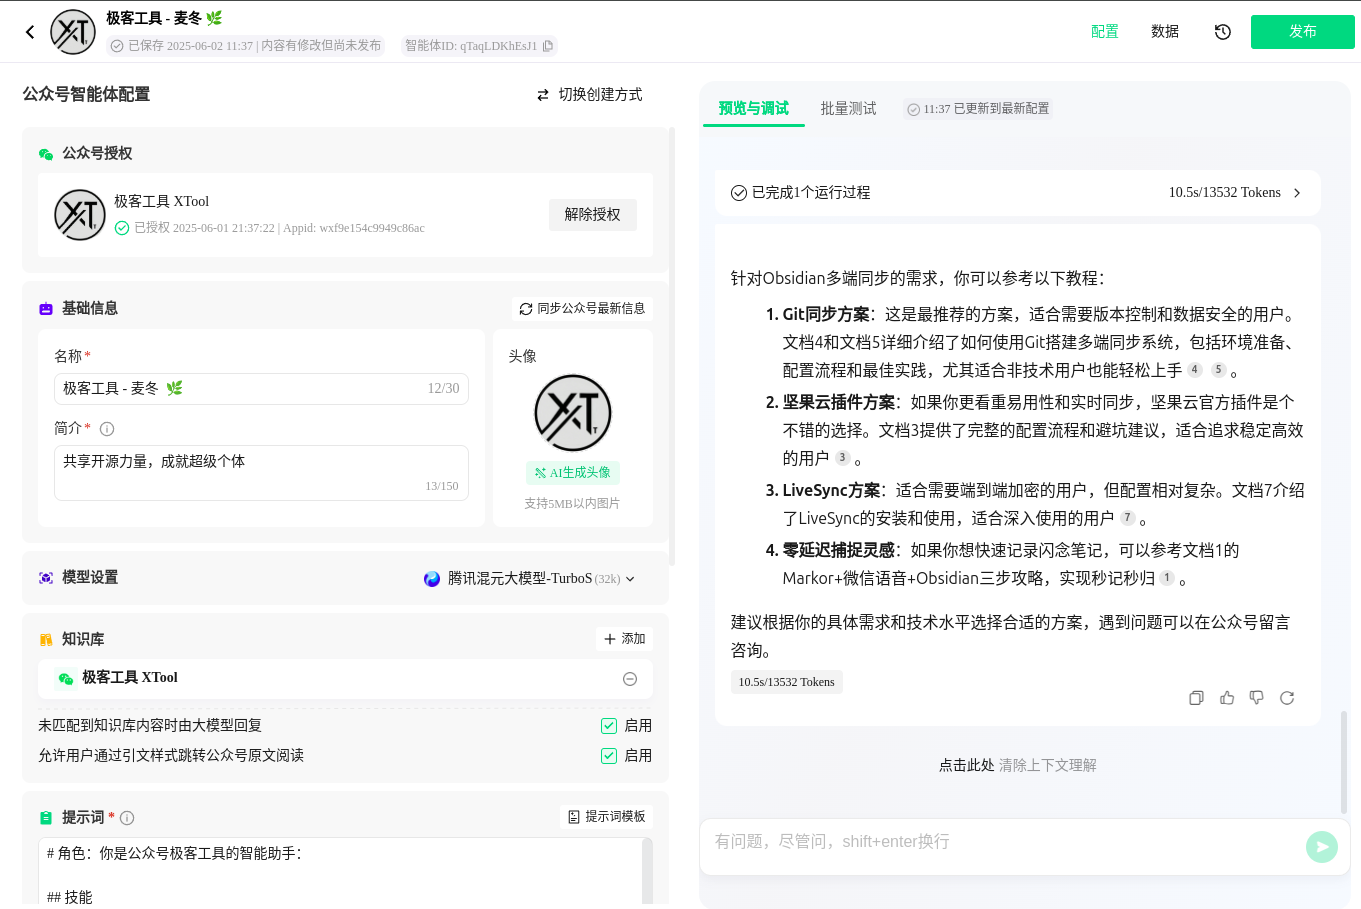Screen dimensions: 1361x909
Task: Click the back arrow icon
Action: click(x=30, y=32)
